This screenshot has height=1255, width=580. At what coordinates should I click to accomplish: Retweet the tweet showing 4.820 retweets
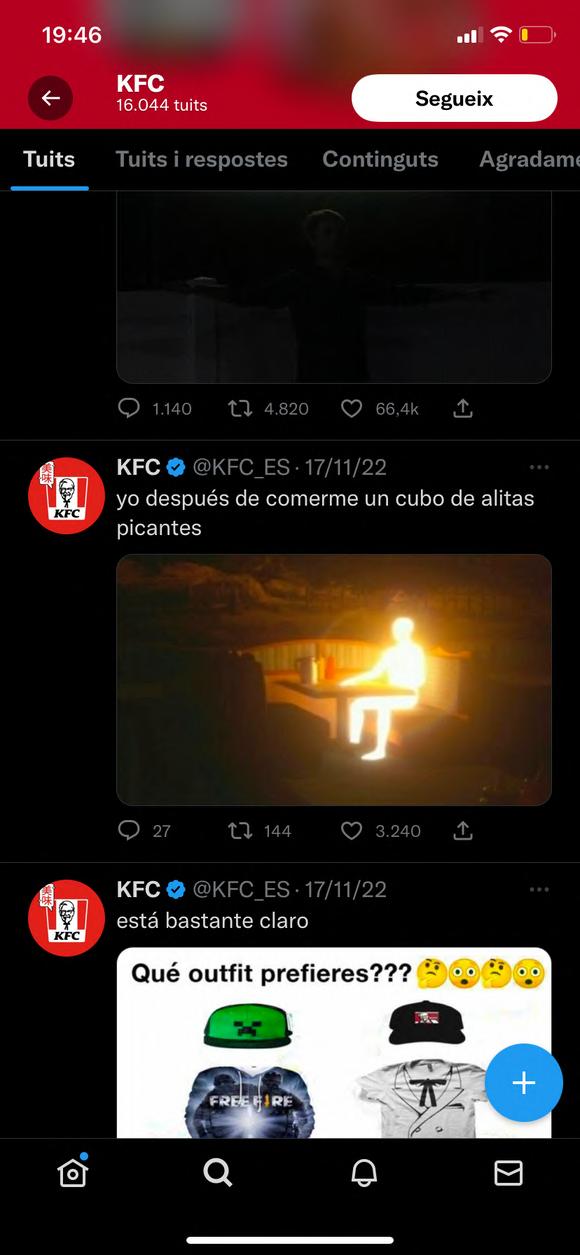[x=240, y=409]
